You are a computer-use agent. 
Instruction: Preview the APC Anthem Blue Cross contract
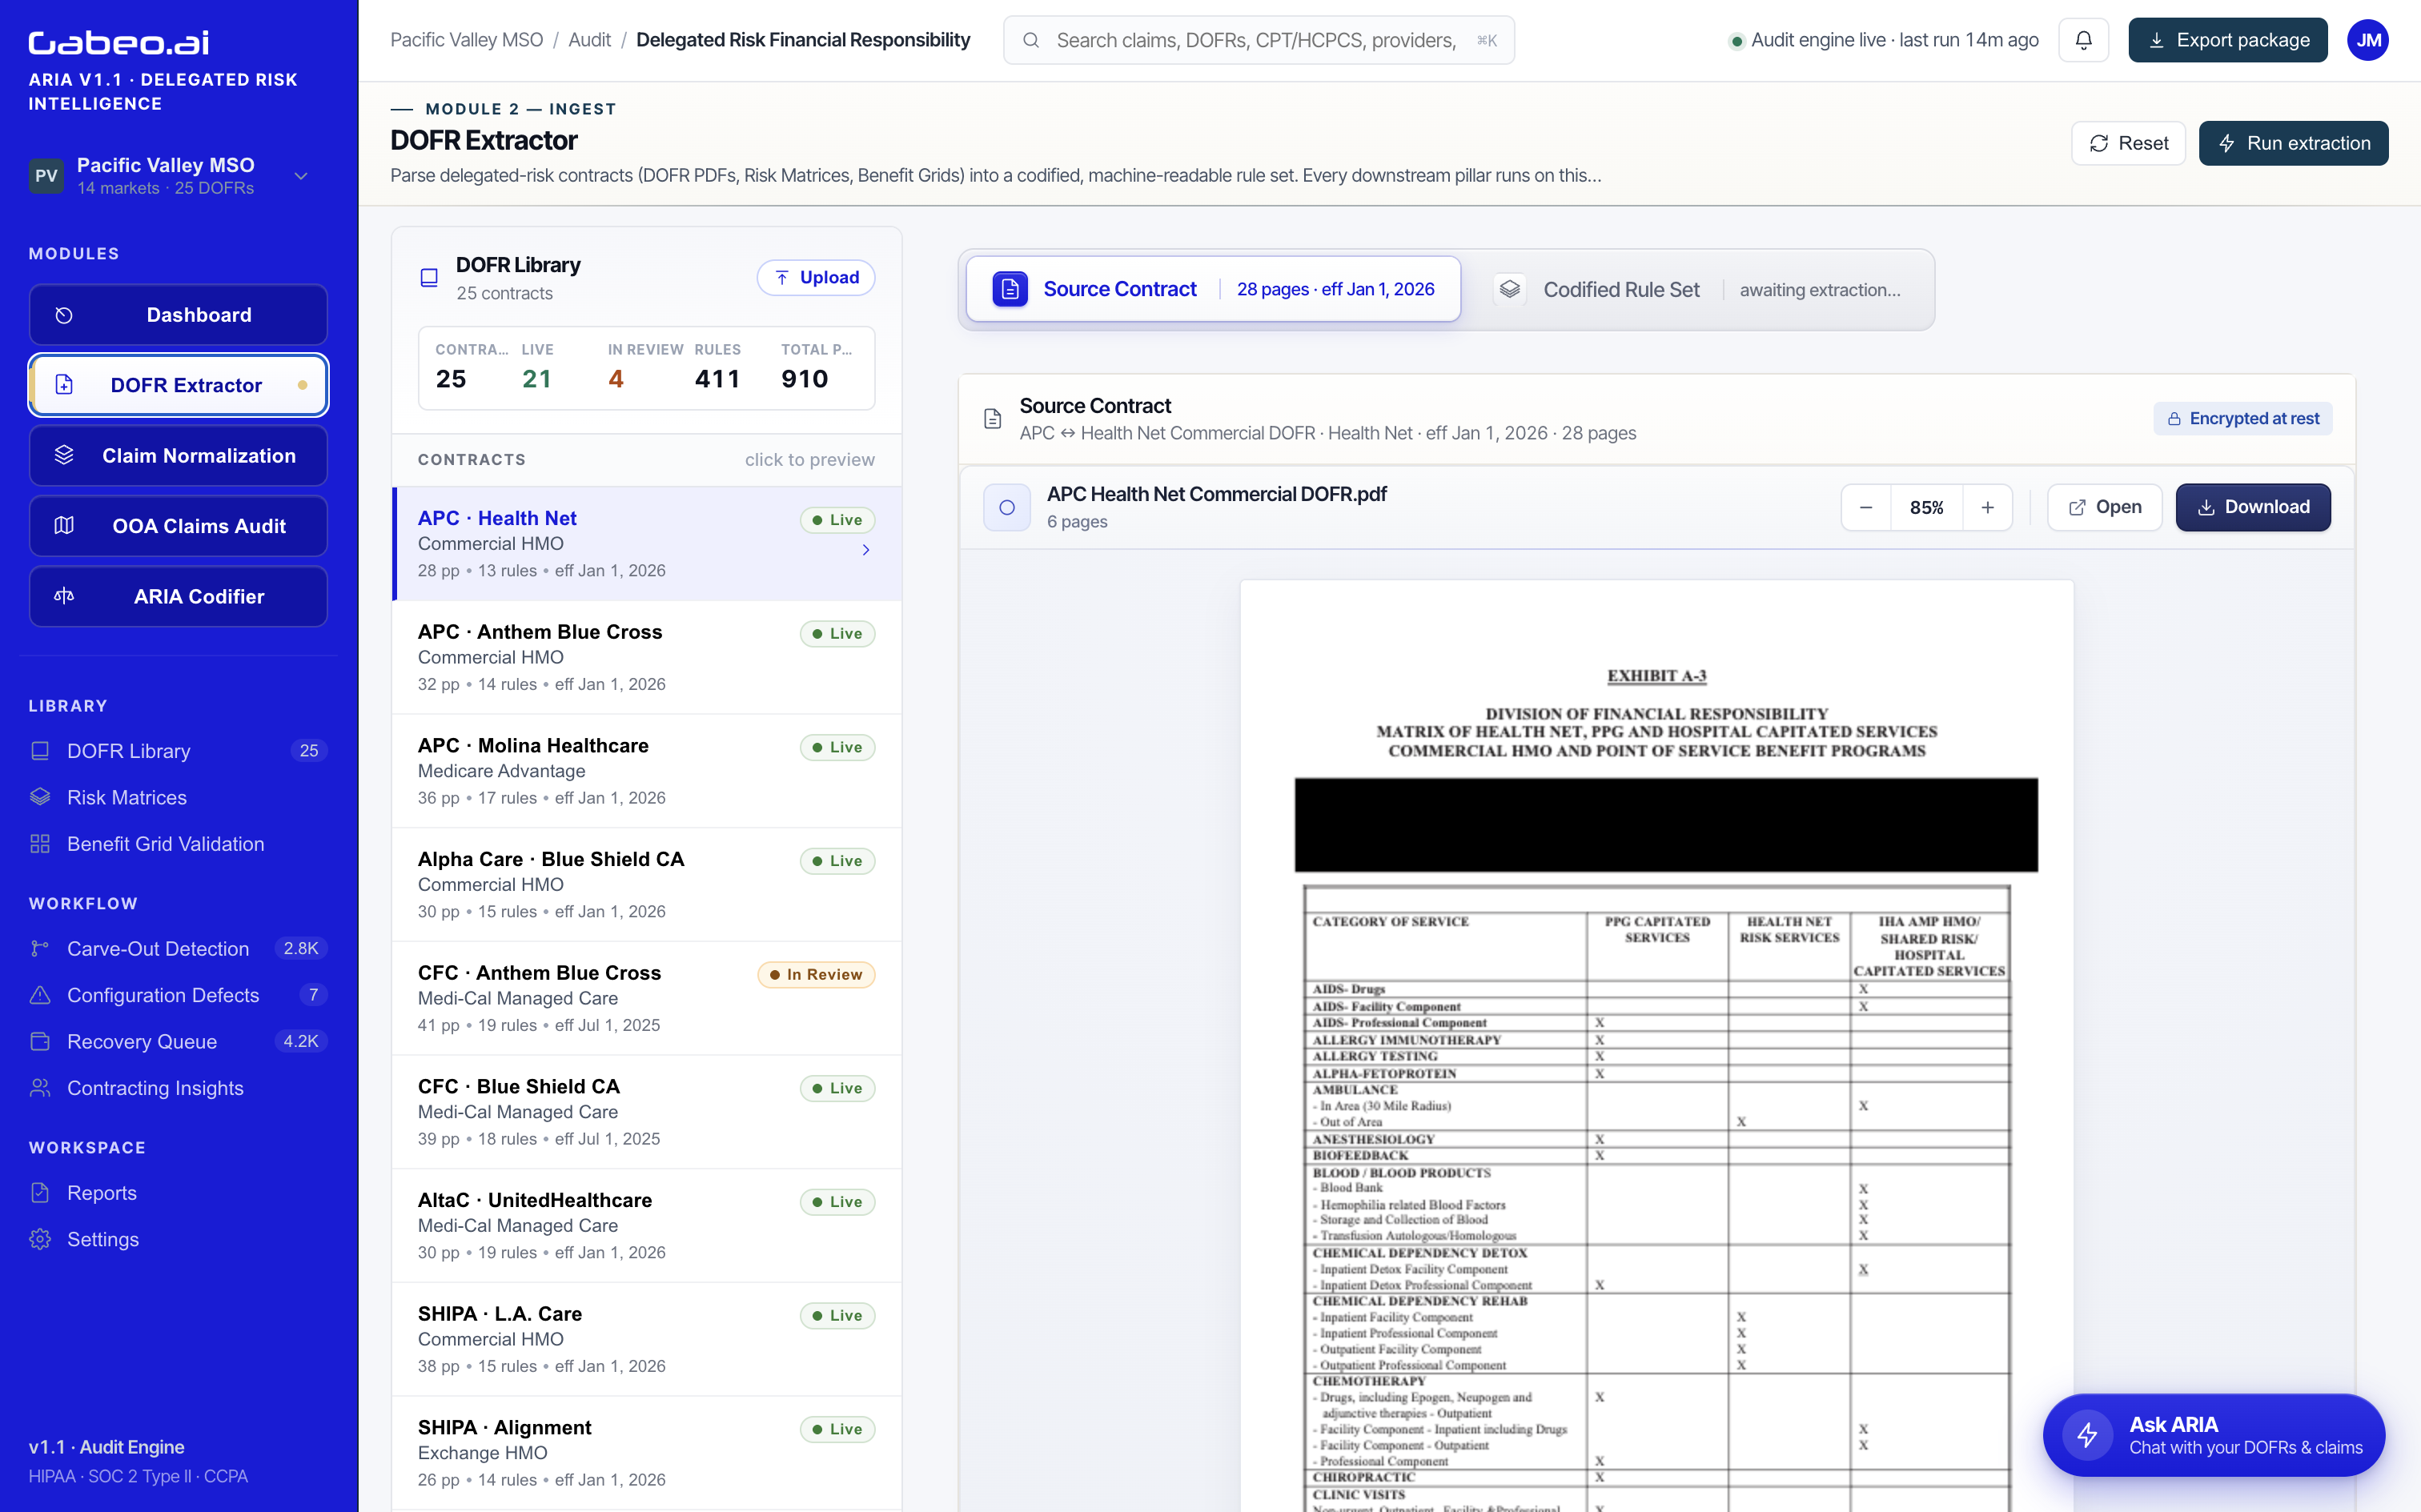pyautogui.click(x=647, y=657)
